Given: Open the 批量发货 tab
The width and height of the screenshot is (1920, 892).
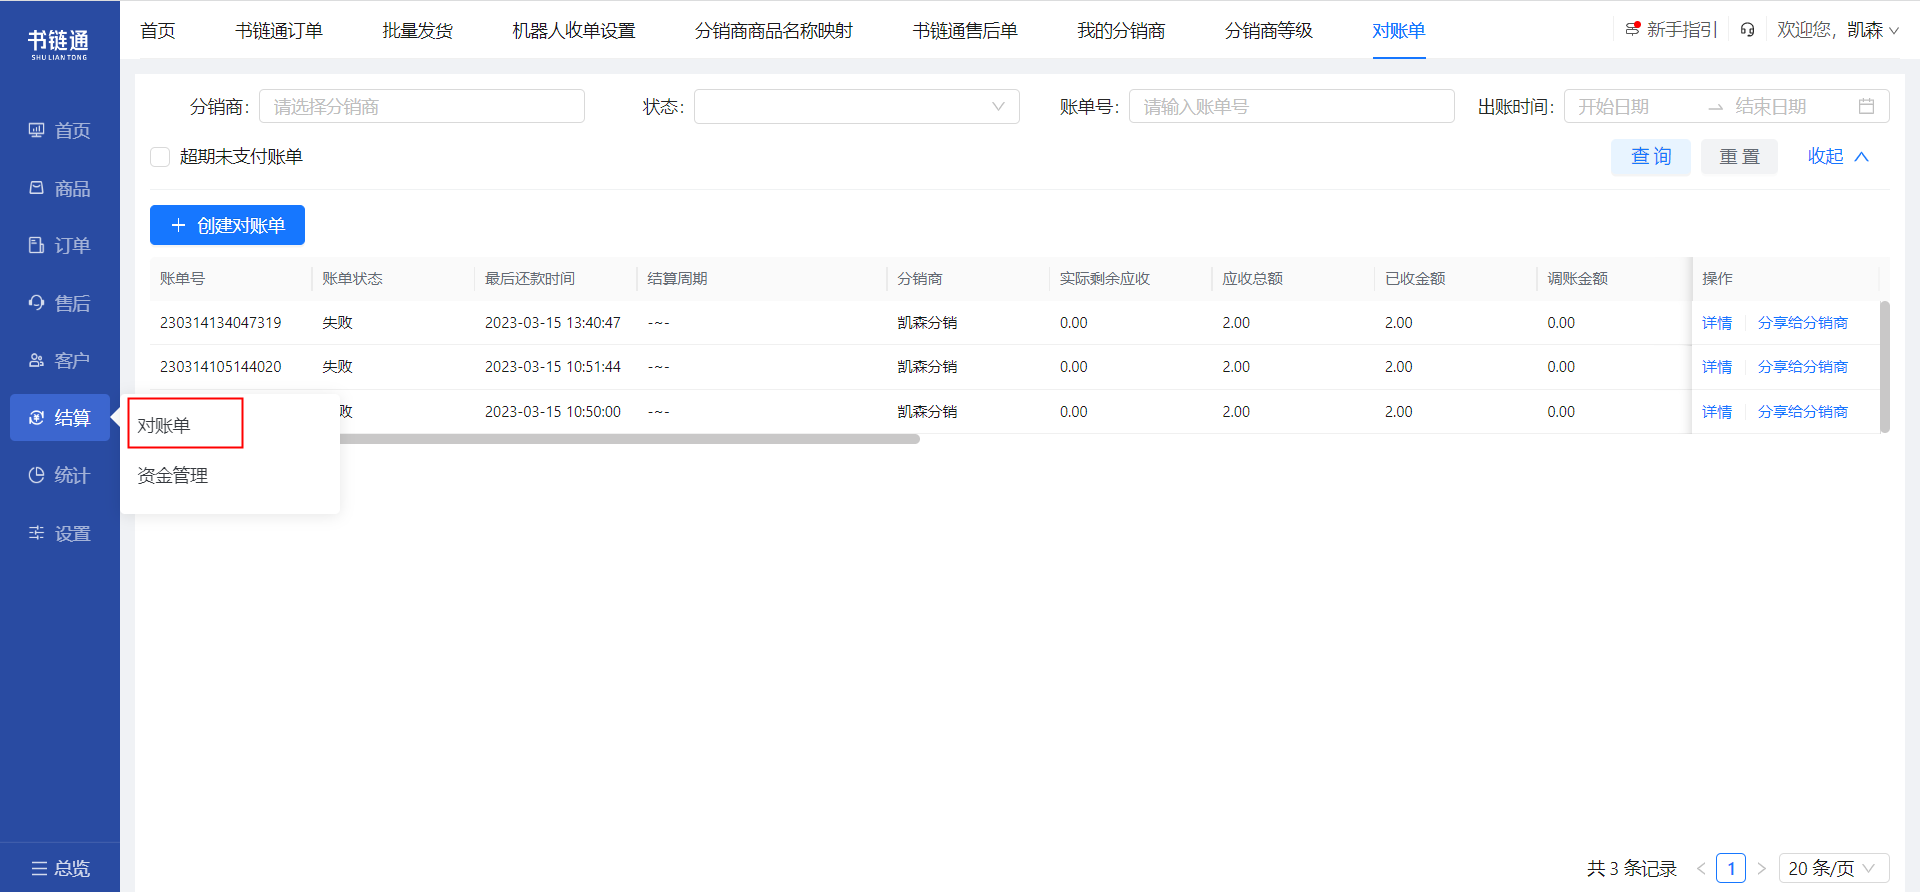Looking at the screenshot, I should pyautogui.click(x=418, y=30).
